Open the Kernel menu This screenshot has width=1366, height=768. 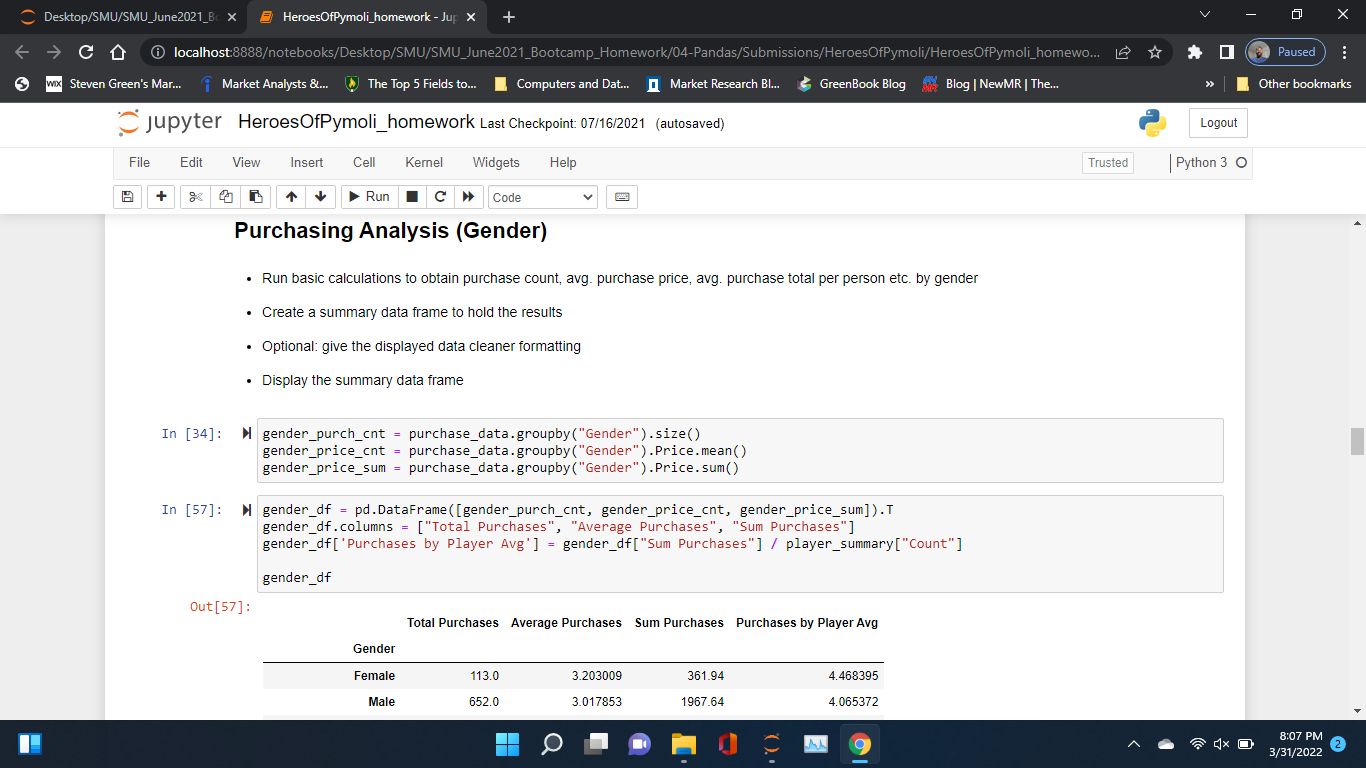pyautogui.click(x=424, y=162)
